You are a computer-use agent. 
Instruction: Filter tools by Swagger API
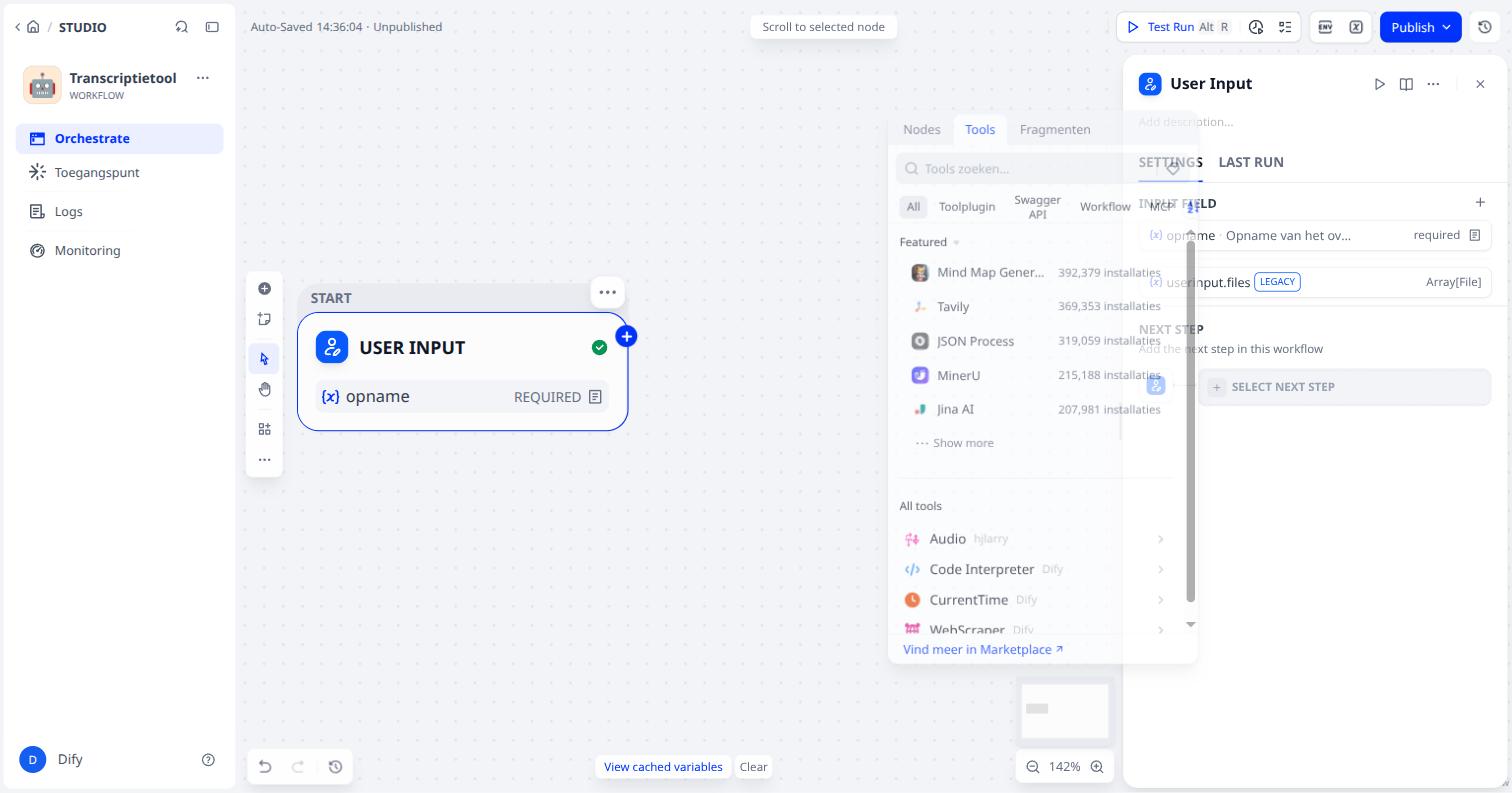tap(1037, 207)
